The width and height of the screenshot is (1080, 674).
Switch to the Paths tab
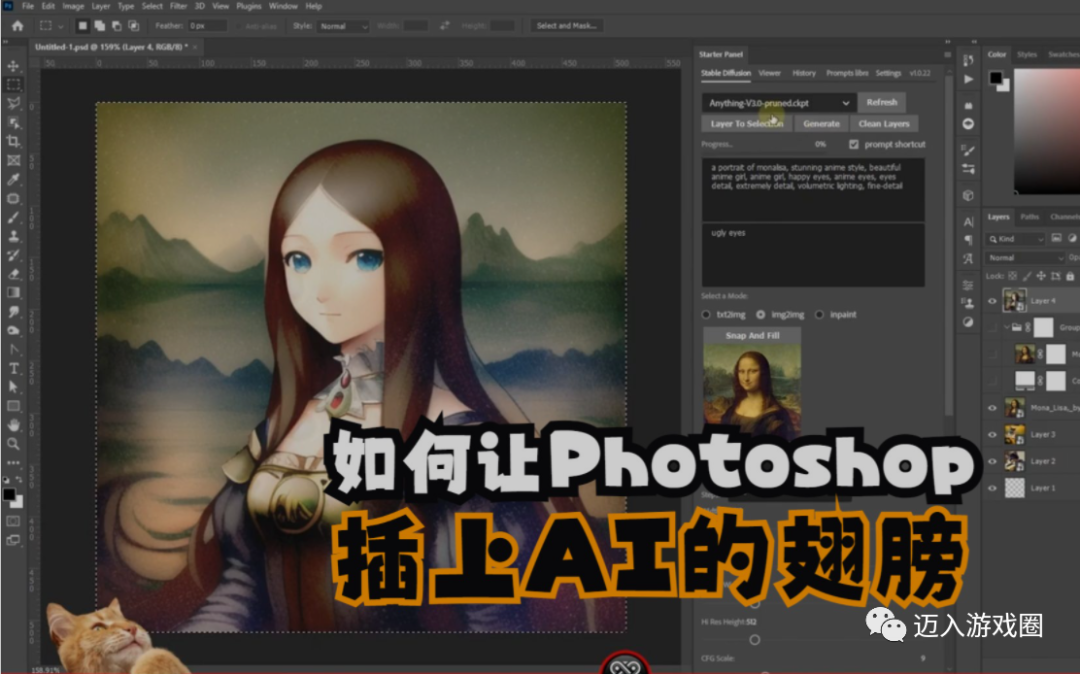pos(1029,217)
